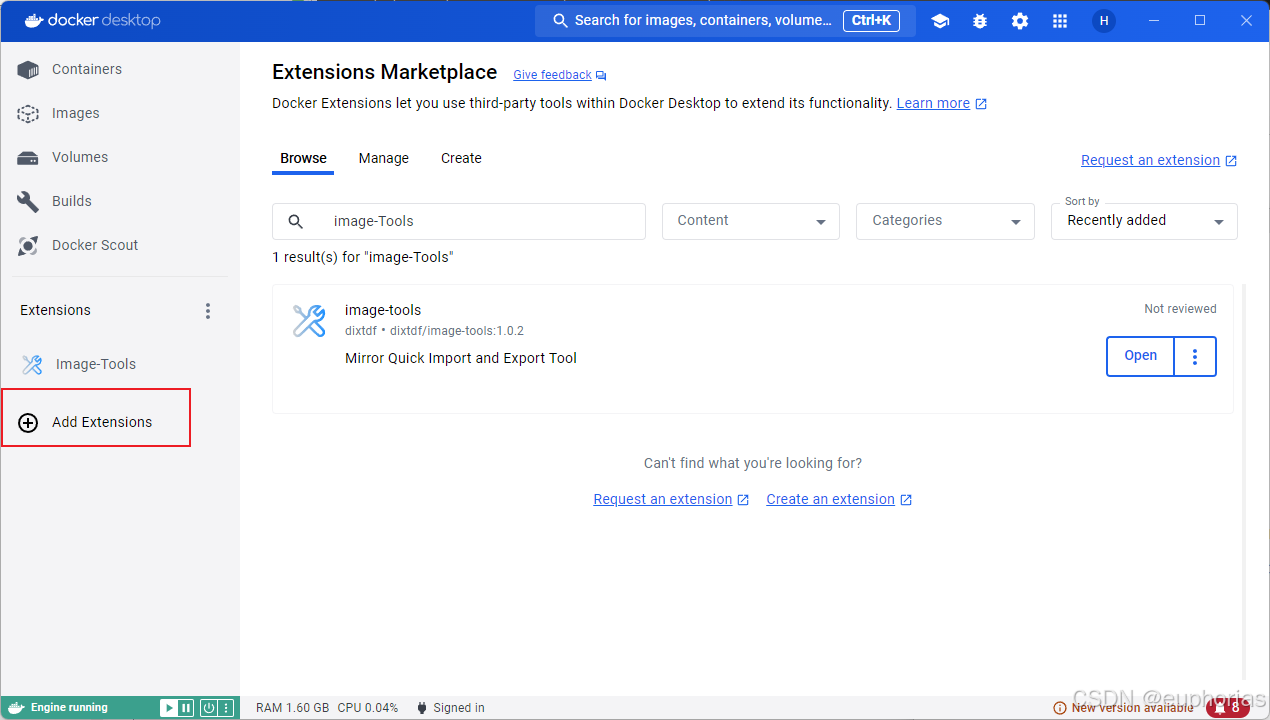The image size is (1270, 720).
Task: Open the H user account avatar
Action: [1104, 20]
